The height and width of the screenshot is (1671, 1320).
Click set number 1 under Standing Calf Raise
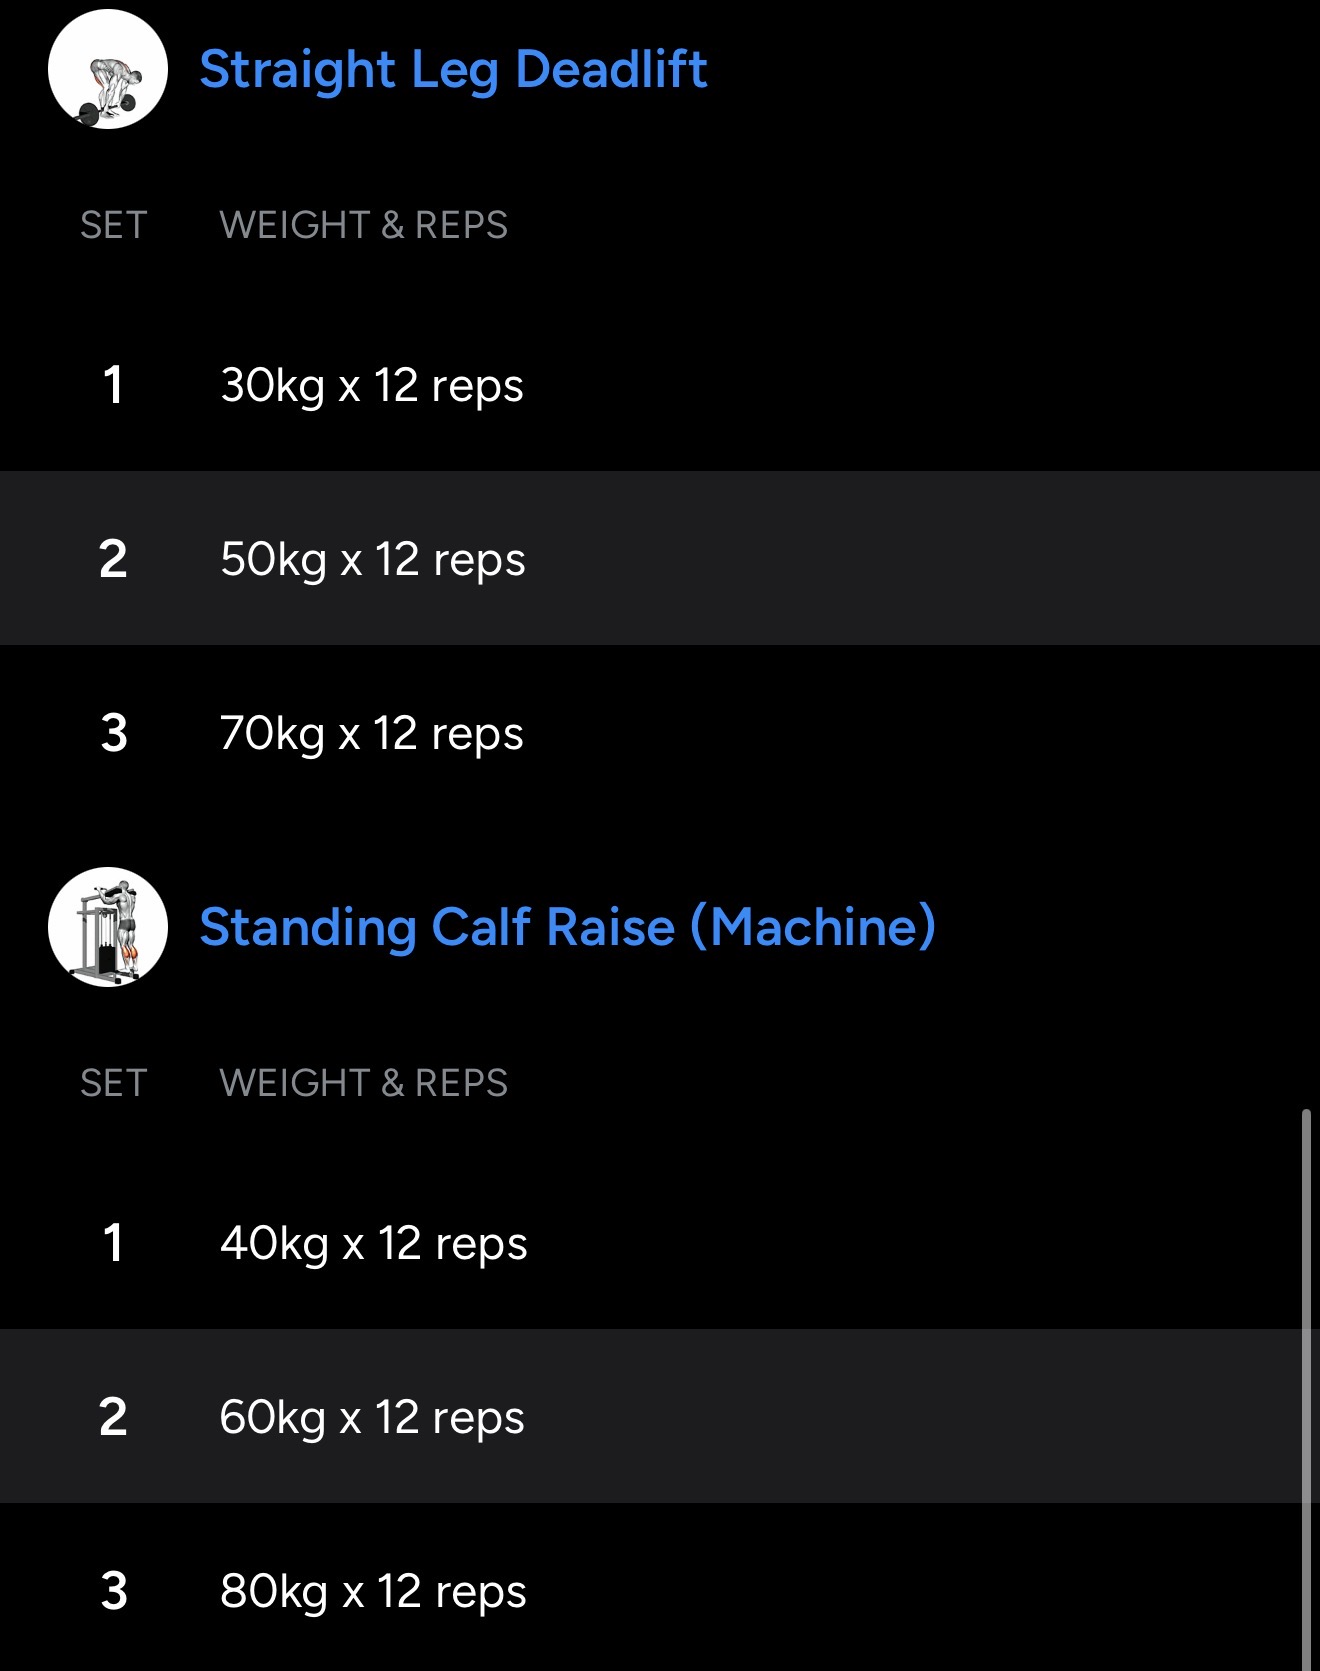113,1244
